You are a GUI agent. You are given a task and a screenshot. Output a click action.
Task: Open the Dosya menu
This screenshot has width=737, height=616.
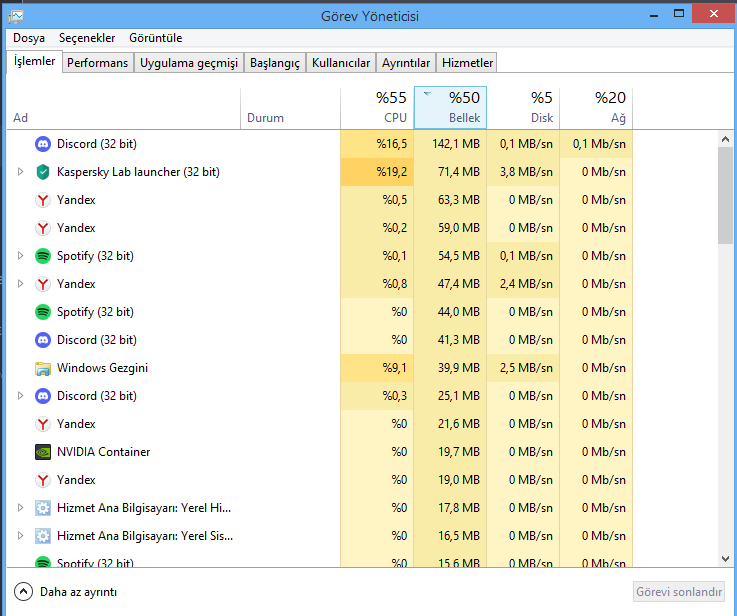click(x=29, y=38)
